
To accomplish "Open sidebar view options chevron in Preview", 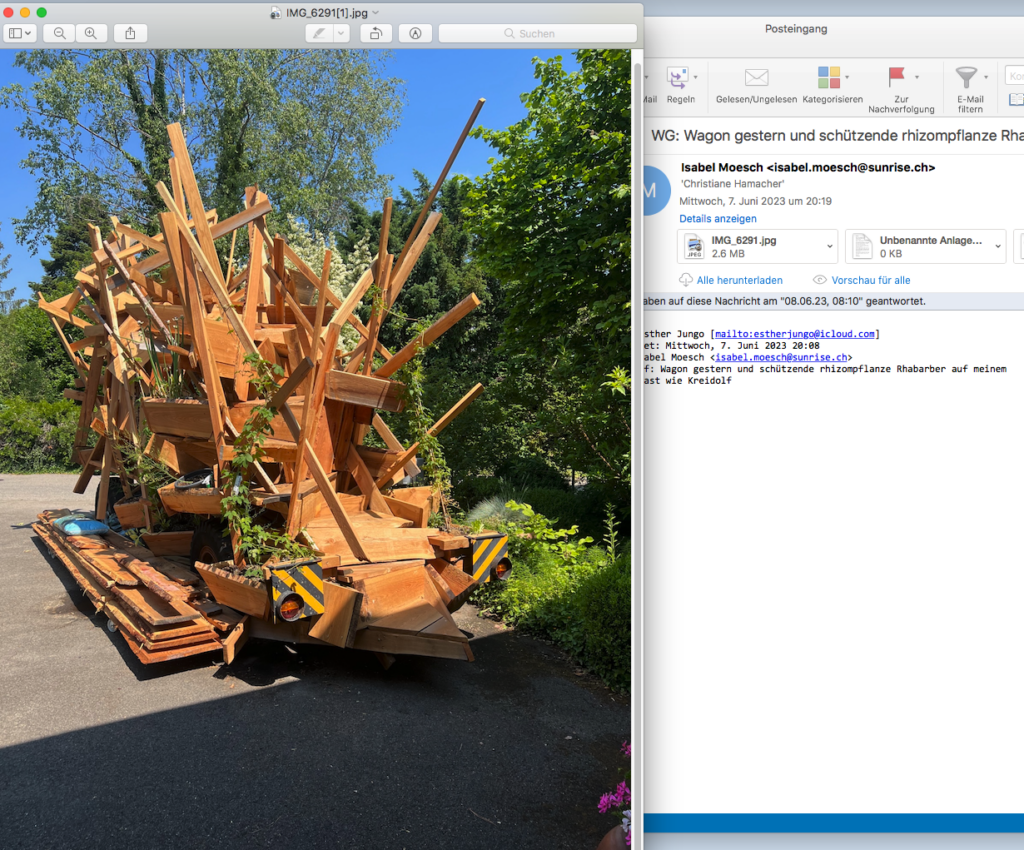I will (28, 33).
